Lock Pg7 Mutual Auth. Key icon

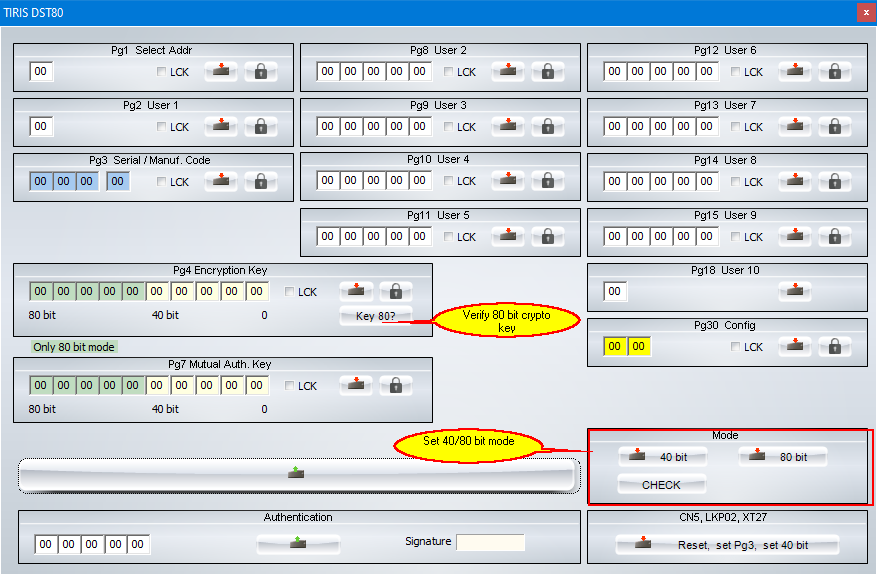395,385
